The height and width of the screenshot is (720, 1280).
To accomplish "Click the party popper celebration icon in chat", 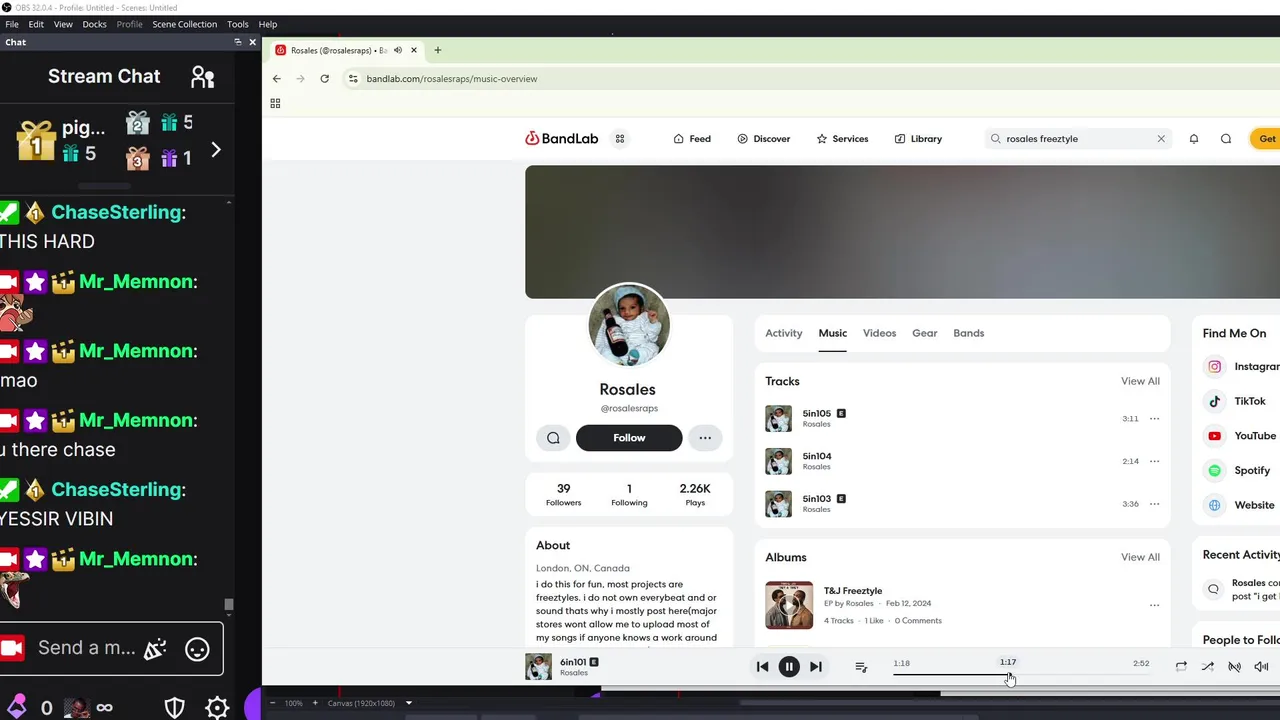I will 155,649.
